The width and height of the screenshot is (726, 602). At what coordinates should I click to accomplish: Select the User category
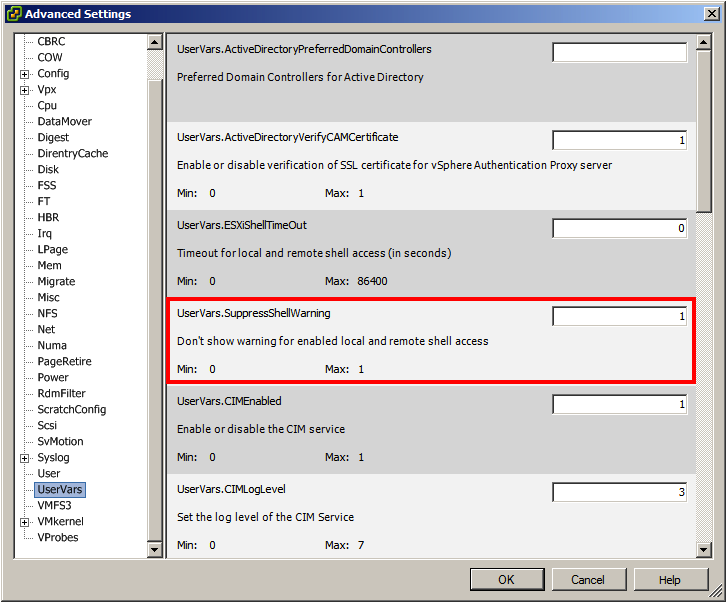[x=49, y=473]
